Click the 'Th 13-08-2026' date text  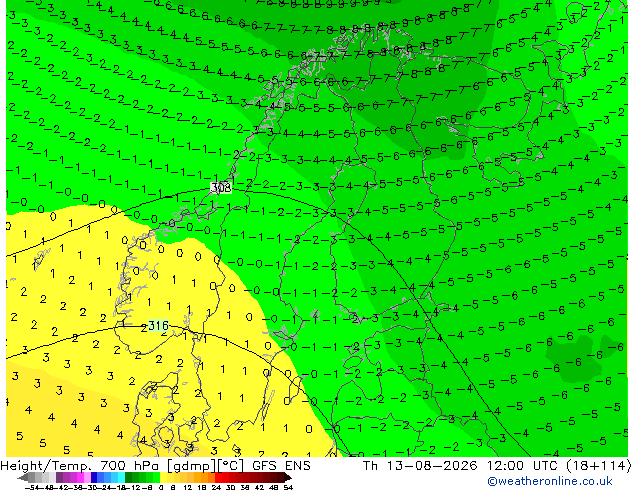coord(420,466)
